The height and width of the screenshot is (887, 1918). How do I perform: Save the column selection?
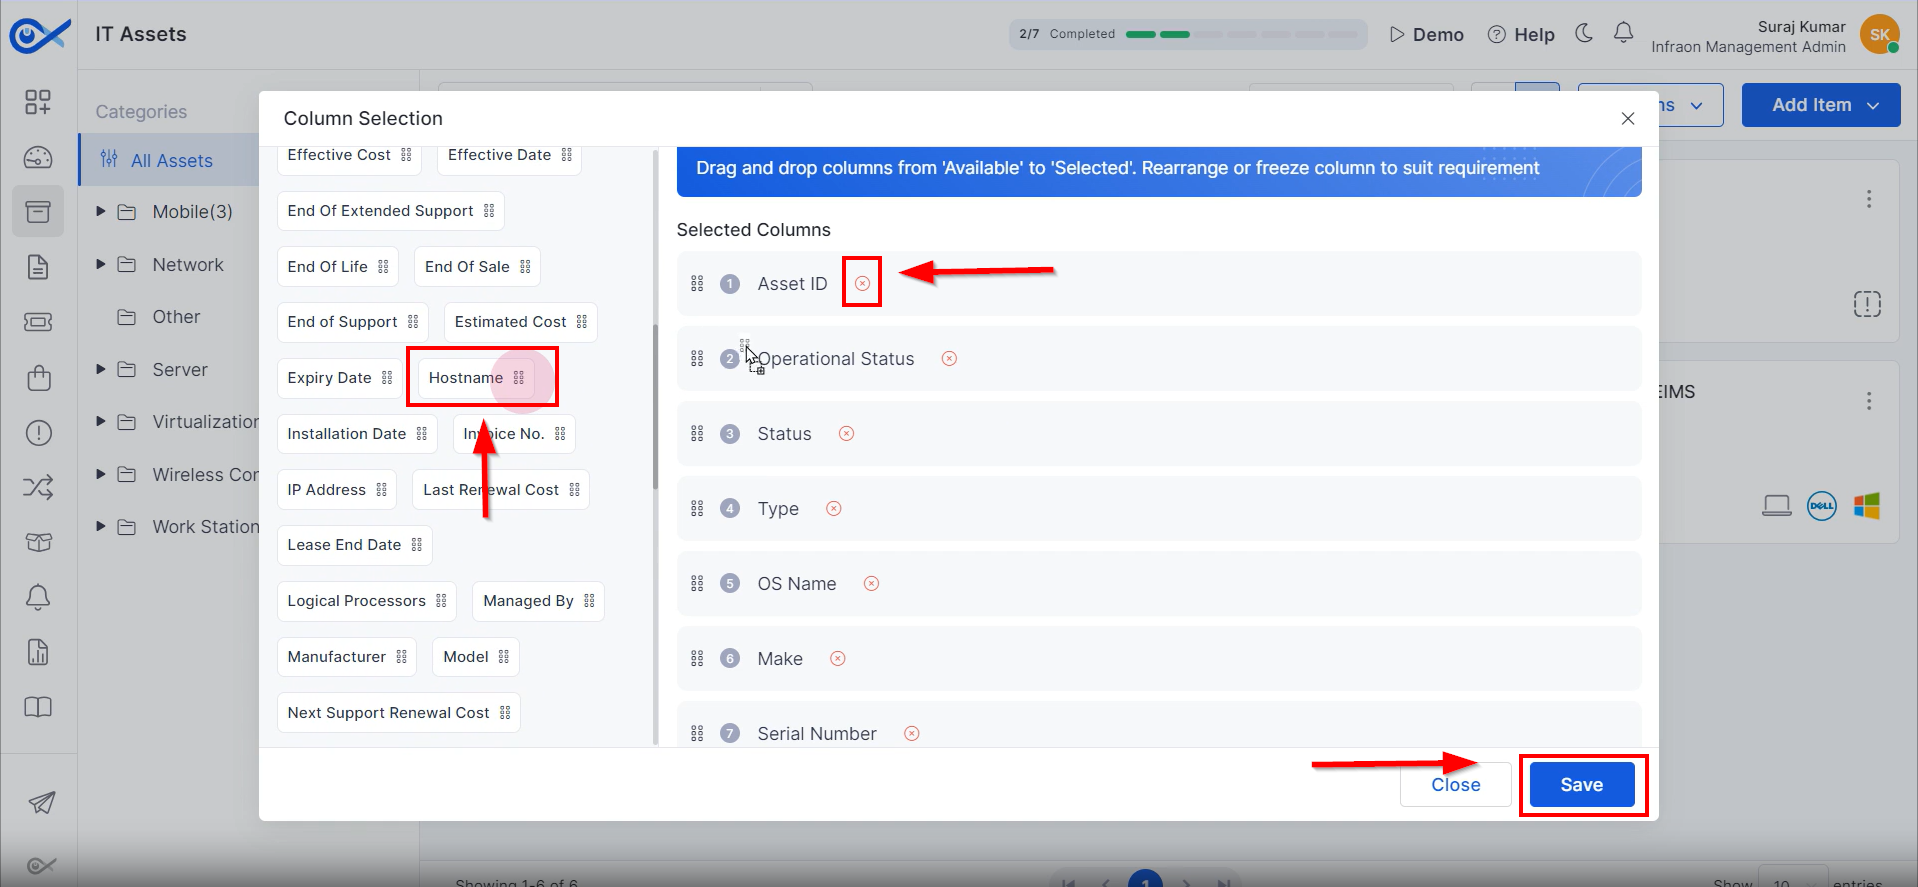[1581, 785]
